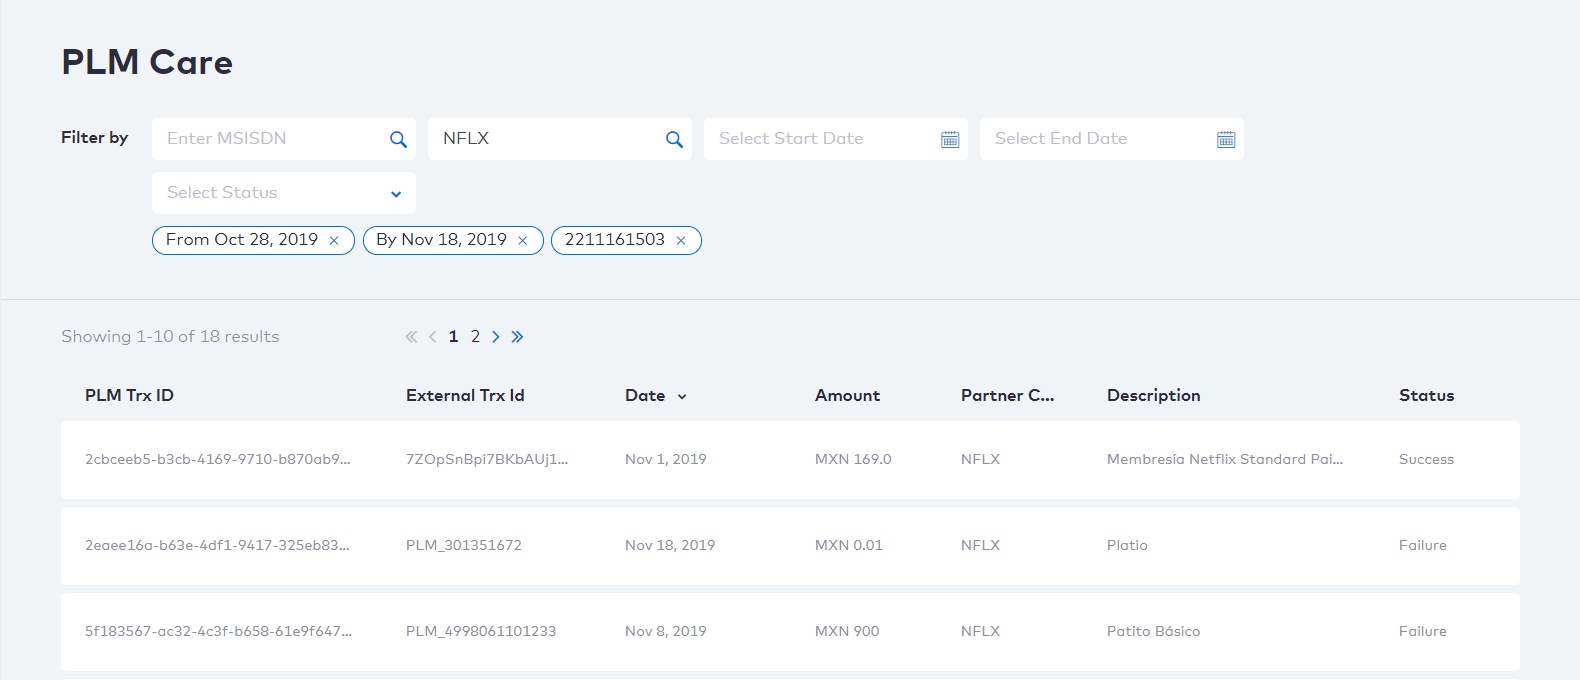Click the Status column header
Image resolution: width=1580 pixels, height=680 pixels.
[x=1426, y=396]
